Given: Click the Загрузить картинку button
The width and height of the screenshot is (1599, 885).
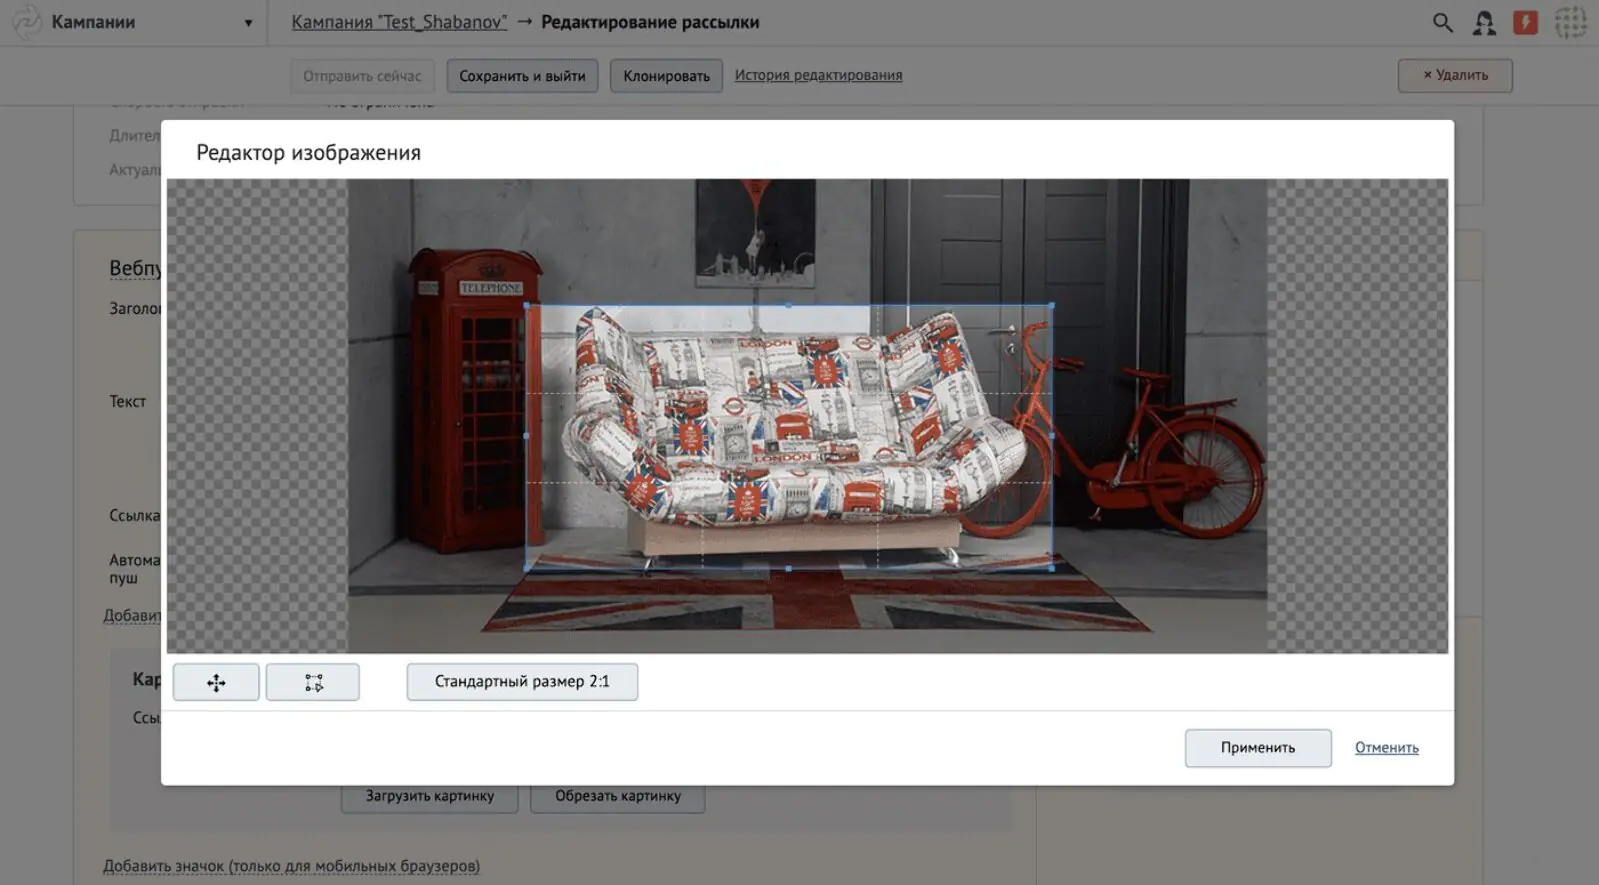Looking at the screenshot, I should coord(429,796).
